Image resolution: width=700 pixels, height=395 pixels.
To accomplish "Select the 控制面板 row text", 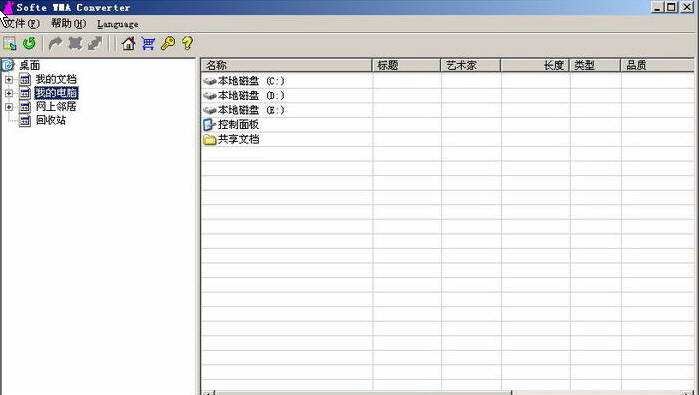I will [x=238, y=125].
